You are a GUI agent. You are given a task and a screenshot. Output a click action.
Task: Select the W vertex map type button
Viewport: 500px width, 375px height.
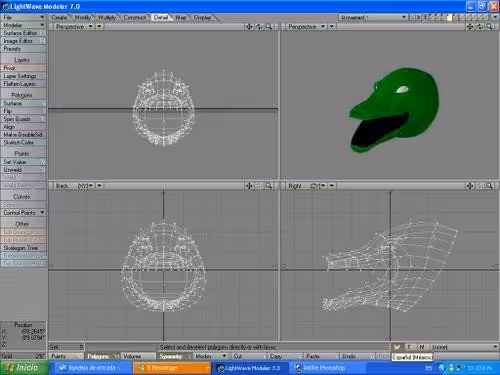tap(396, 347)
